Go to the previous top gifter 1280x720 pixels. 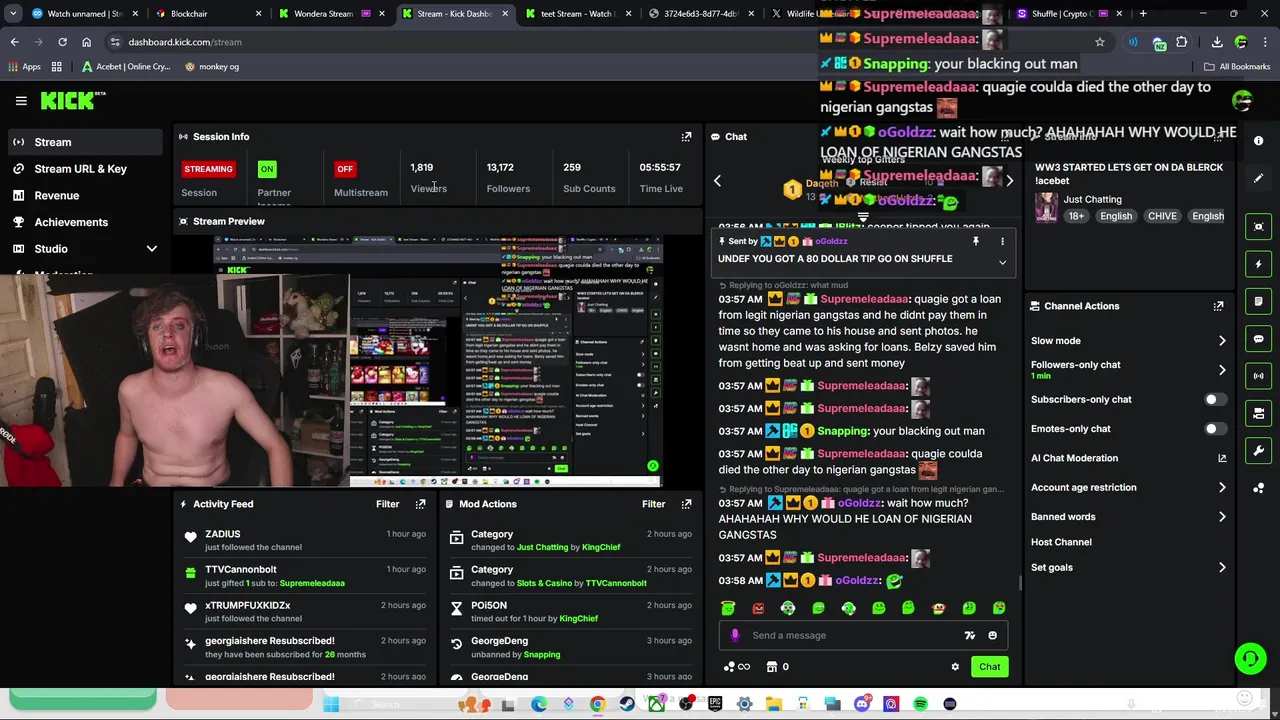click(717, 181)
